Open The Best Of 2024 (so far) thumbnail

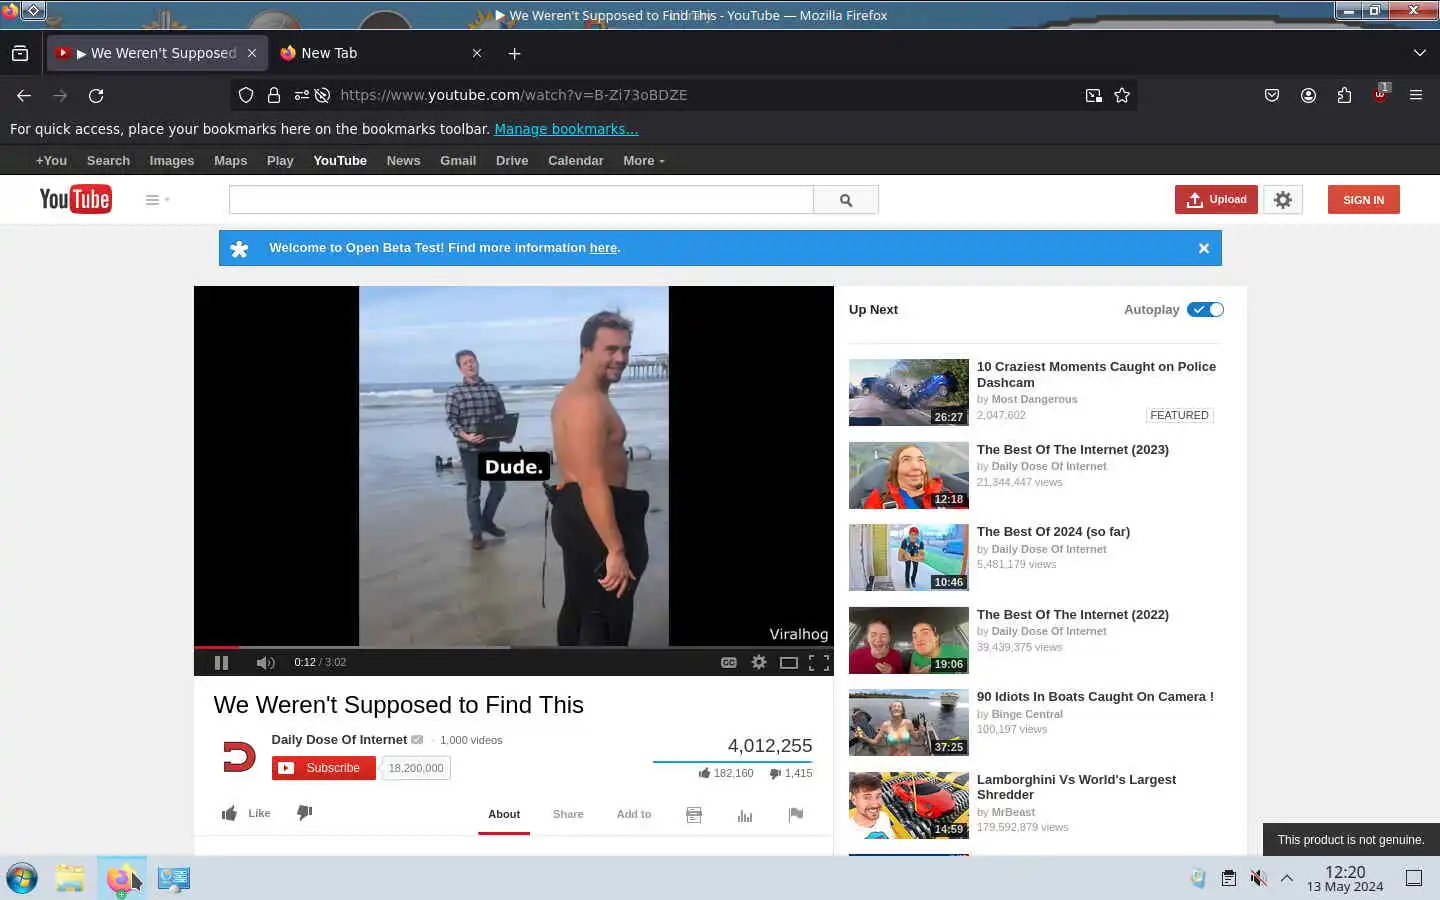909,557
